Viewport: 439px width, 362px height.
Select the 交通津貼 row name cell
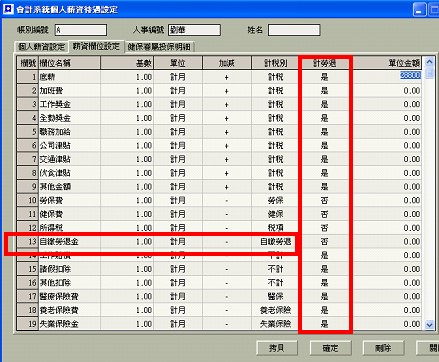pyautogui.click(x=69, y=159)
